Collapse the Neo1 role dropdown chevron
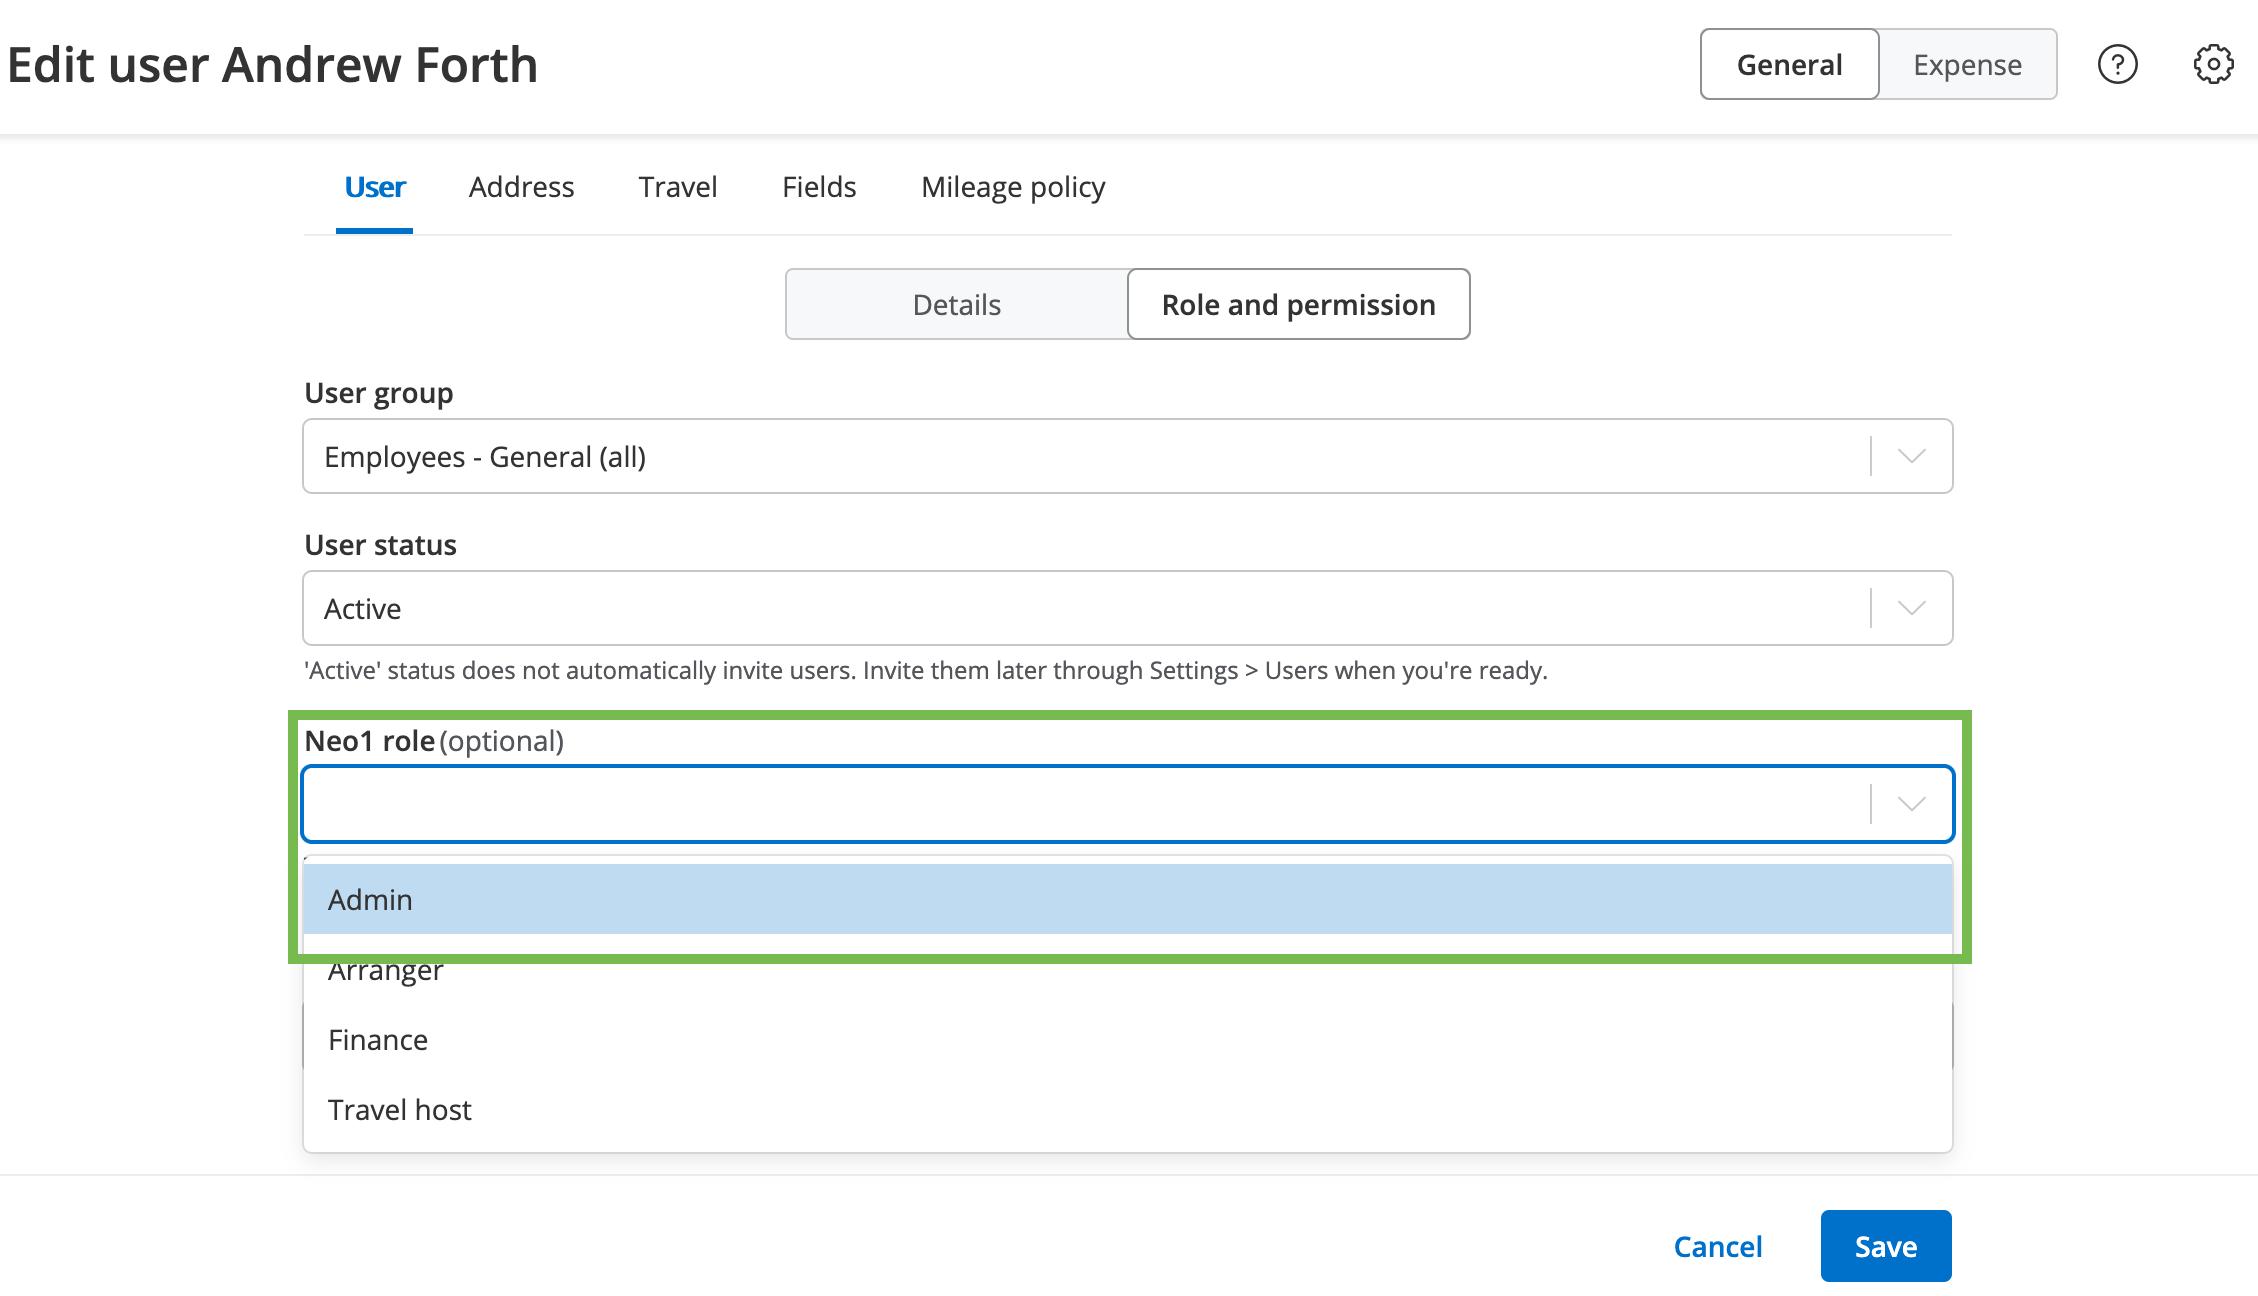This screenshot has width=2258, height=1296. 1911,805
